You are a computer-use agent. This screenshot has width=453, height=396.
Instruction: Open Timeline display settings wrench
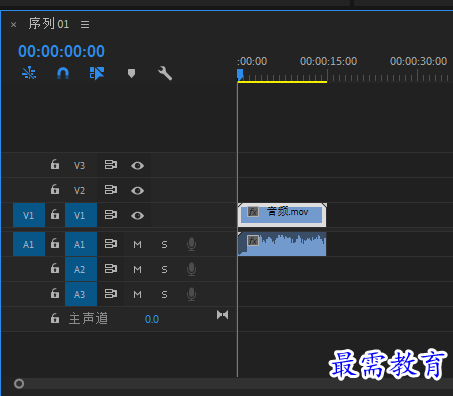click(165, 73)
